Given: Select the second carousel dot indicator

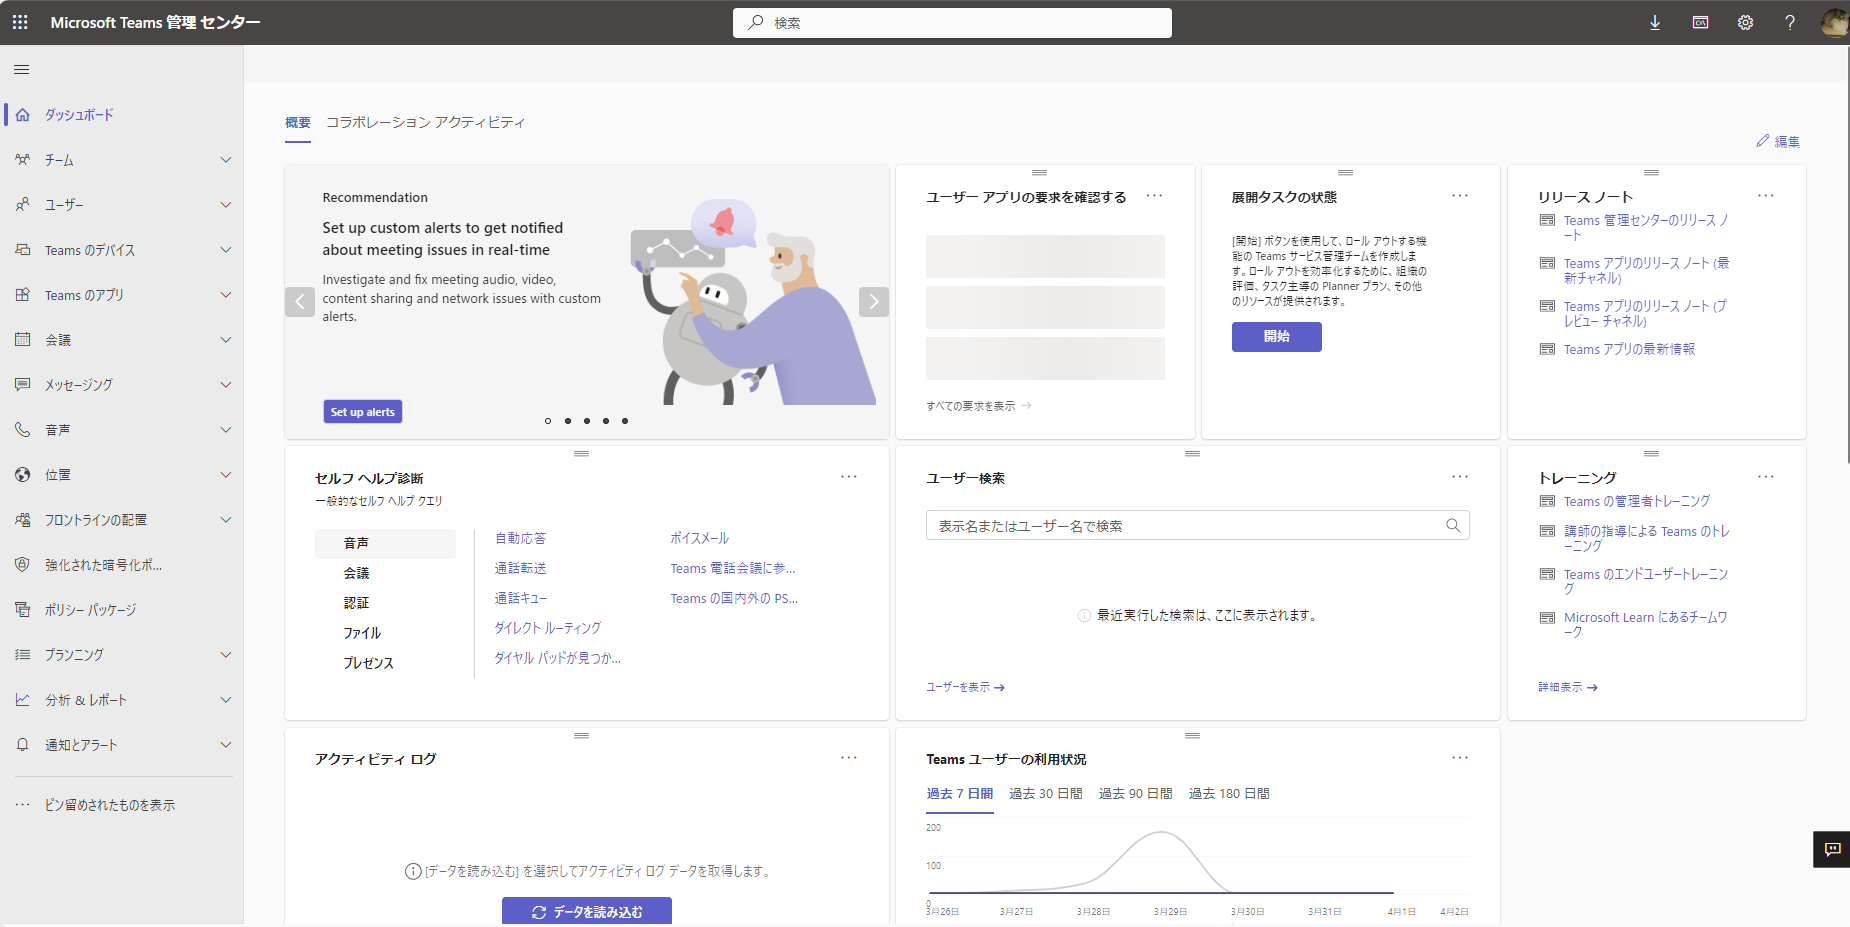Looking at the screenshot, I should tap(568, 421).
